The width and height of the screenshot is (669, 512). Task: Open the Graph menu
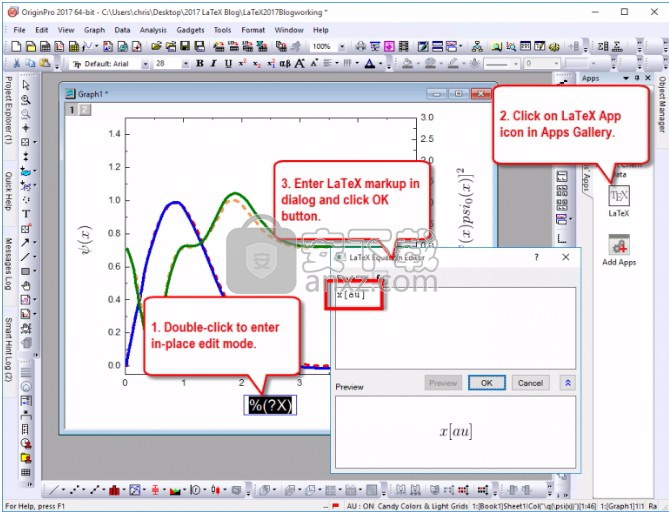point(94,30)
